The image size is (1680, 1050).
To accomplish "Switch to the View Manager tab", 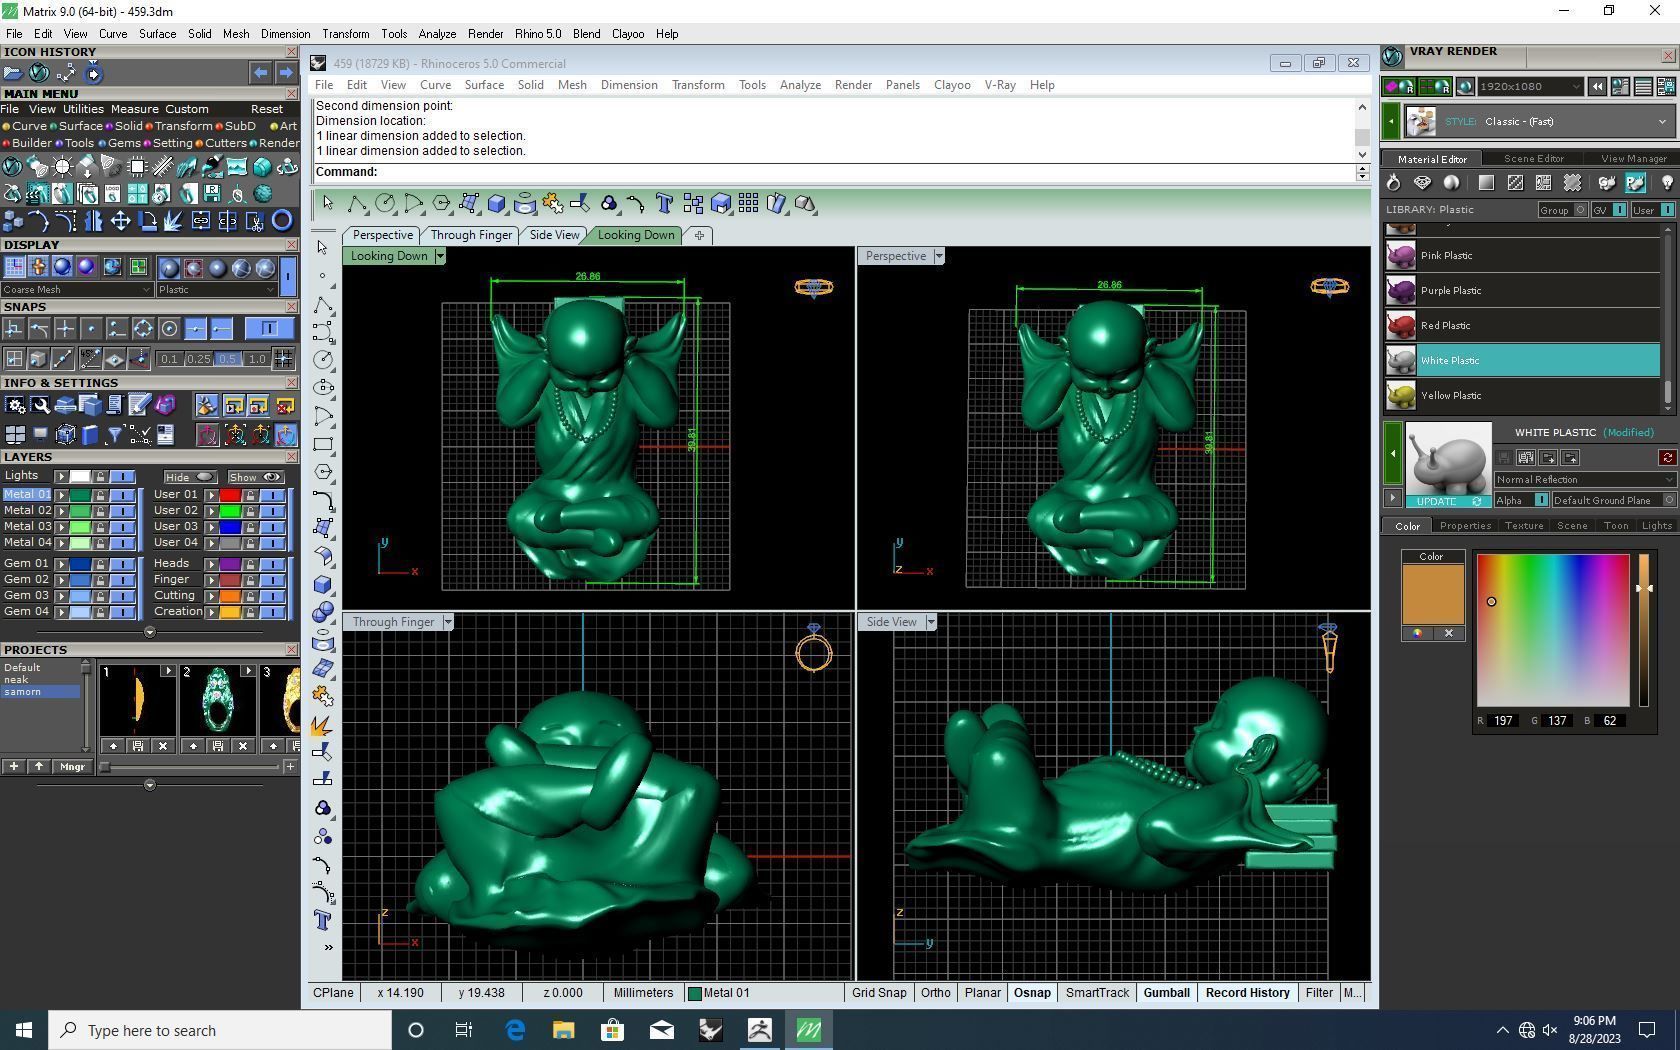I will tap(1633, 159).
